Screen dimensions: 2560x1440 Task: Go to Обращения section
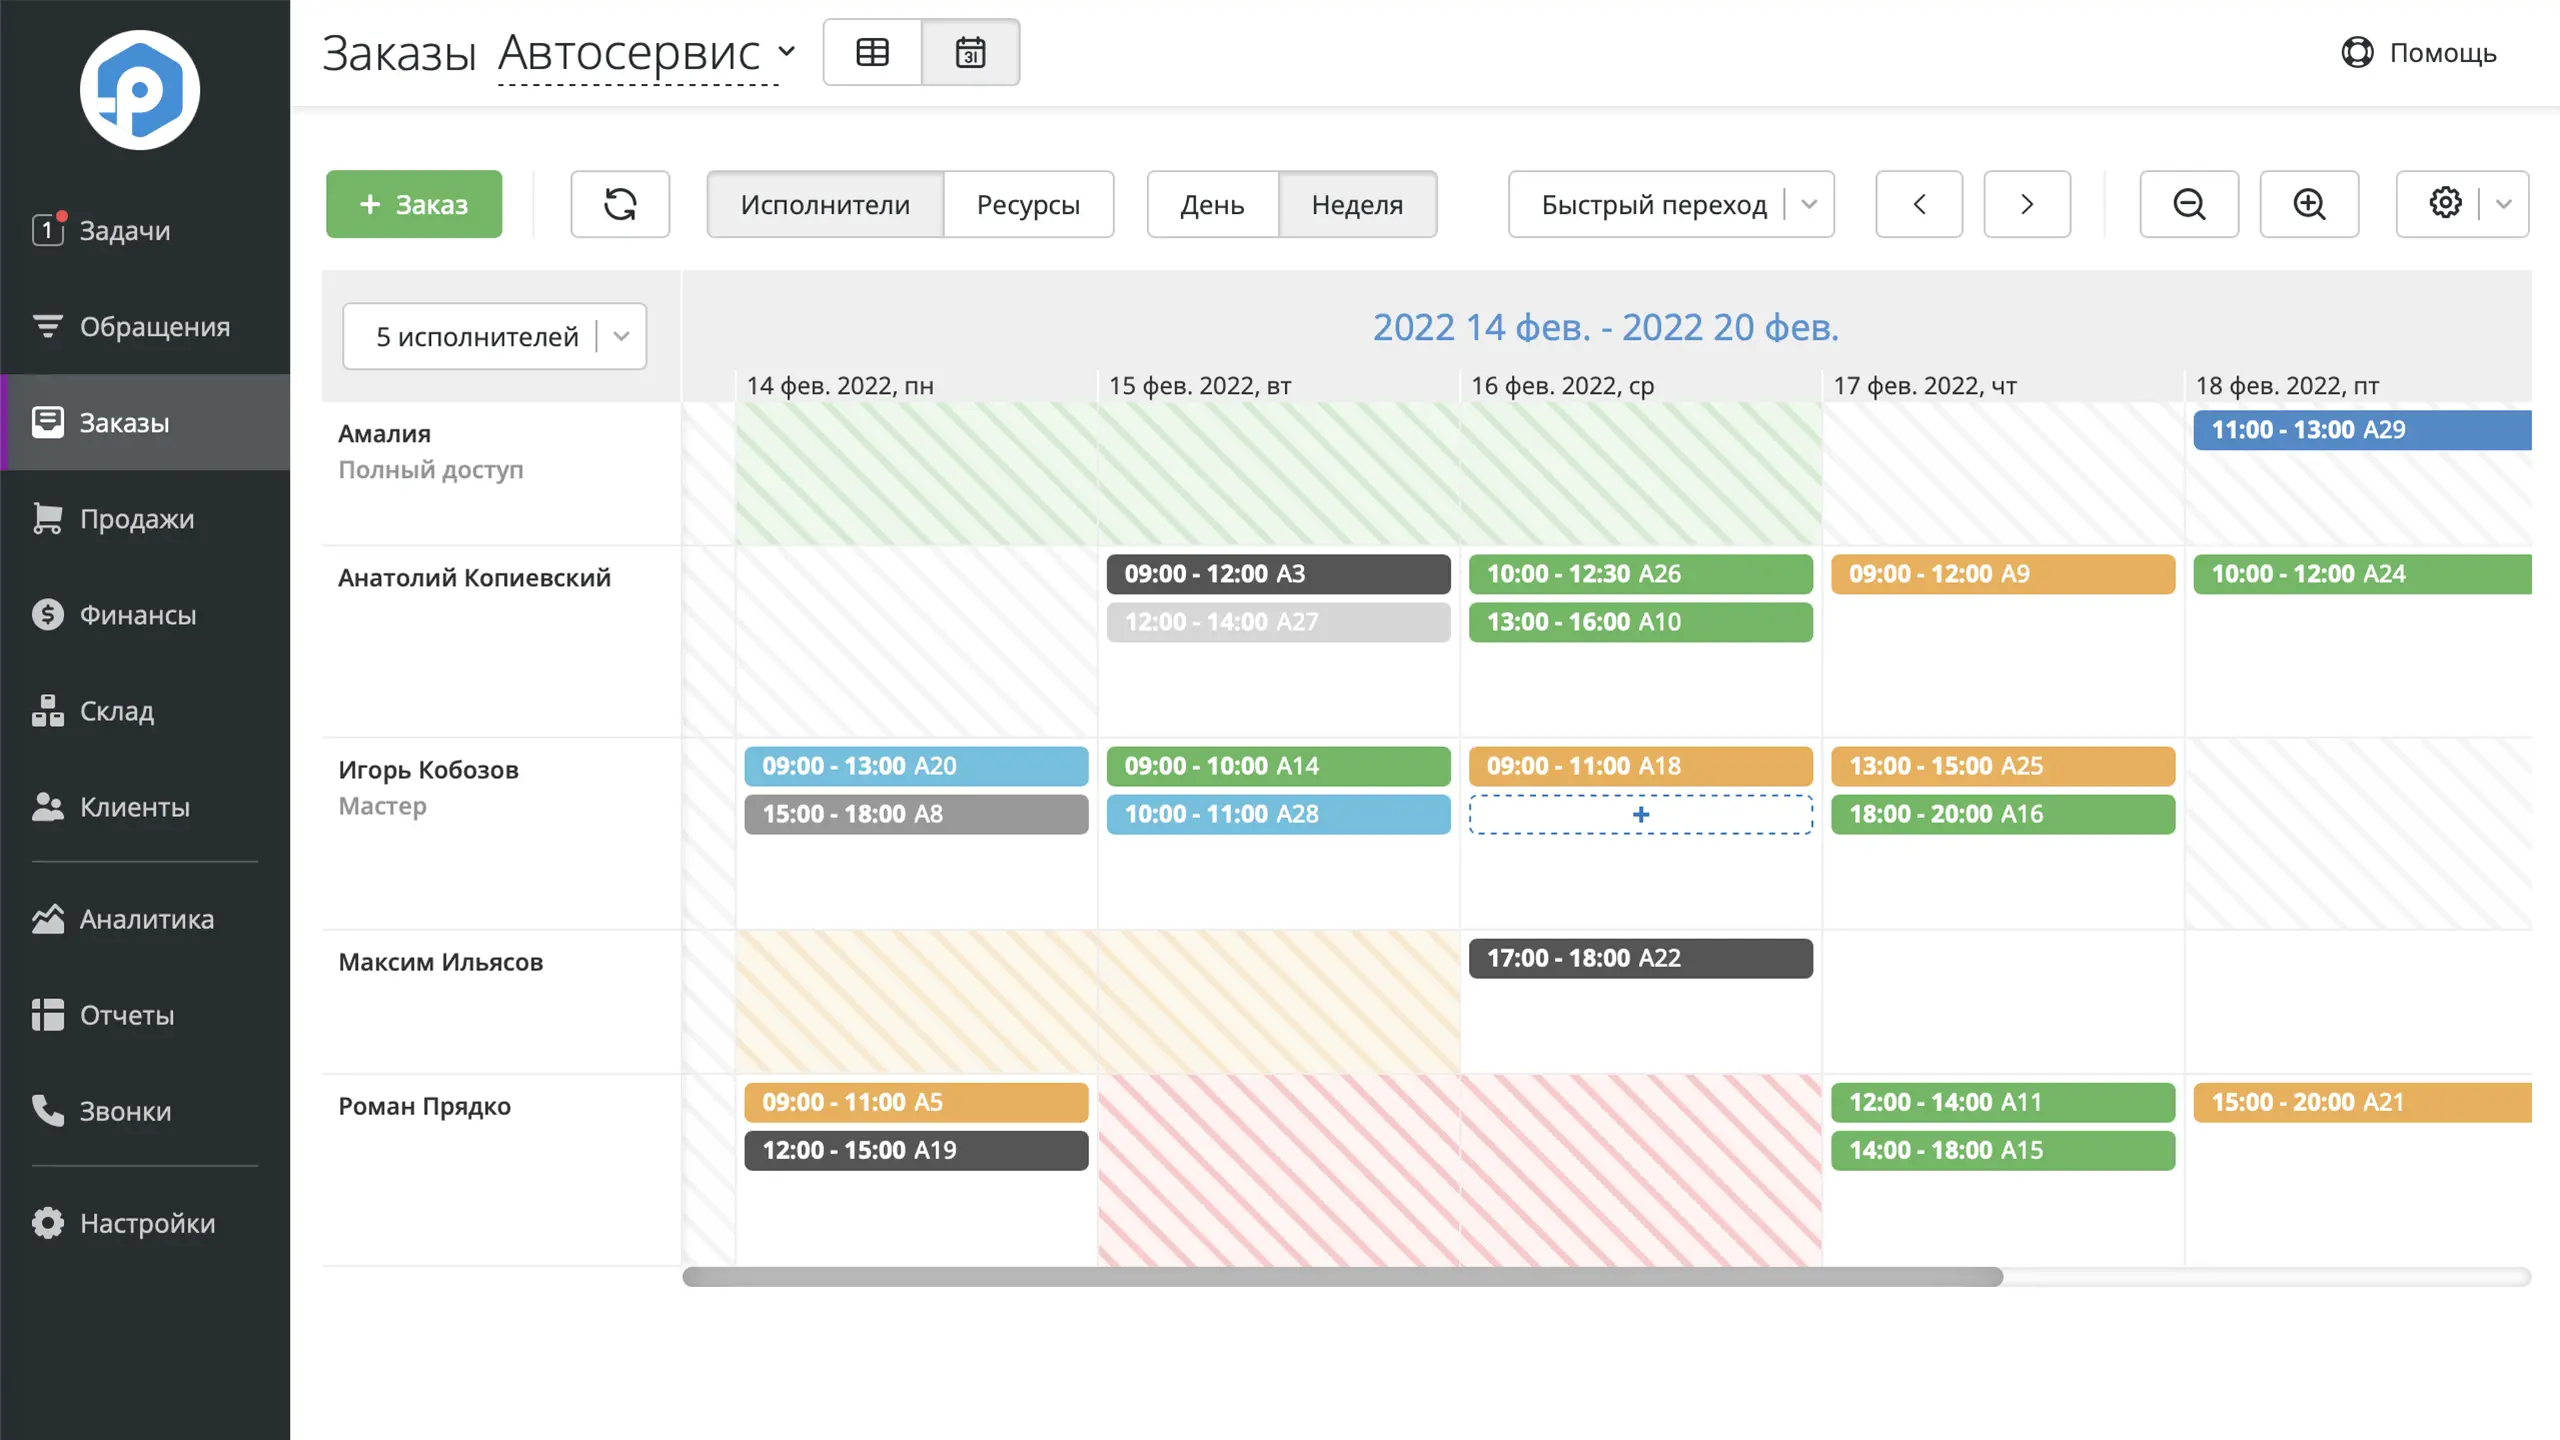[x=145, y=326]
